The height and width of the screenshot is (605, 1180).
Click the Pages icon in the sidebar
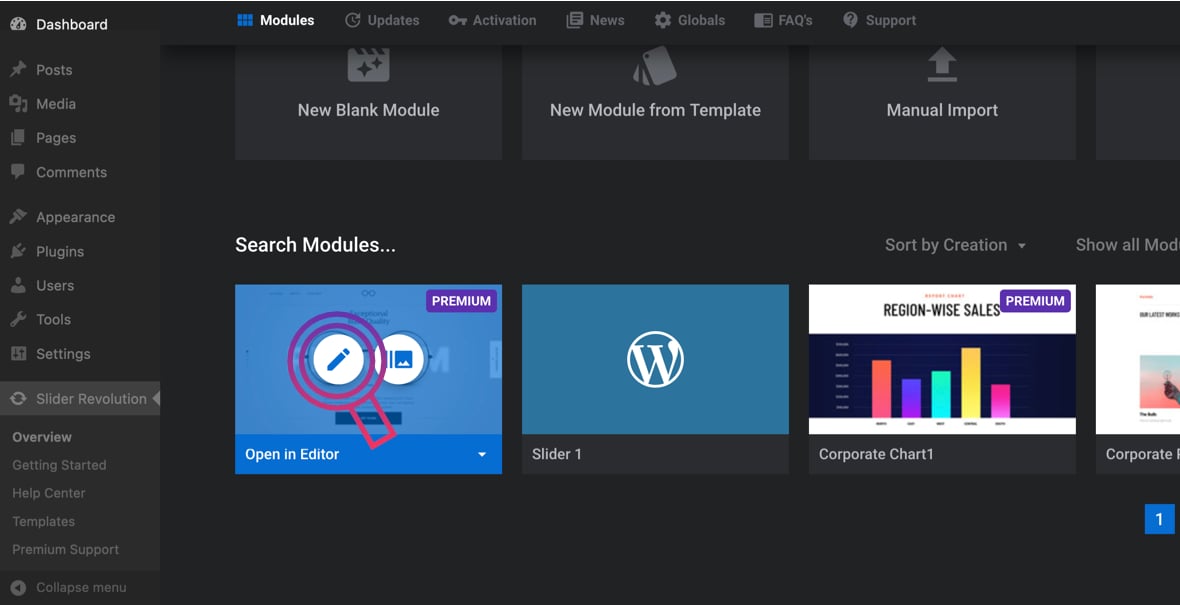(x=18, y=138)
